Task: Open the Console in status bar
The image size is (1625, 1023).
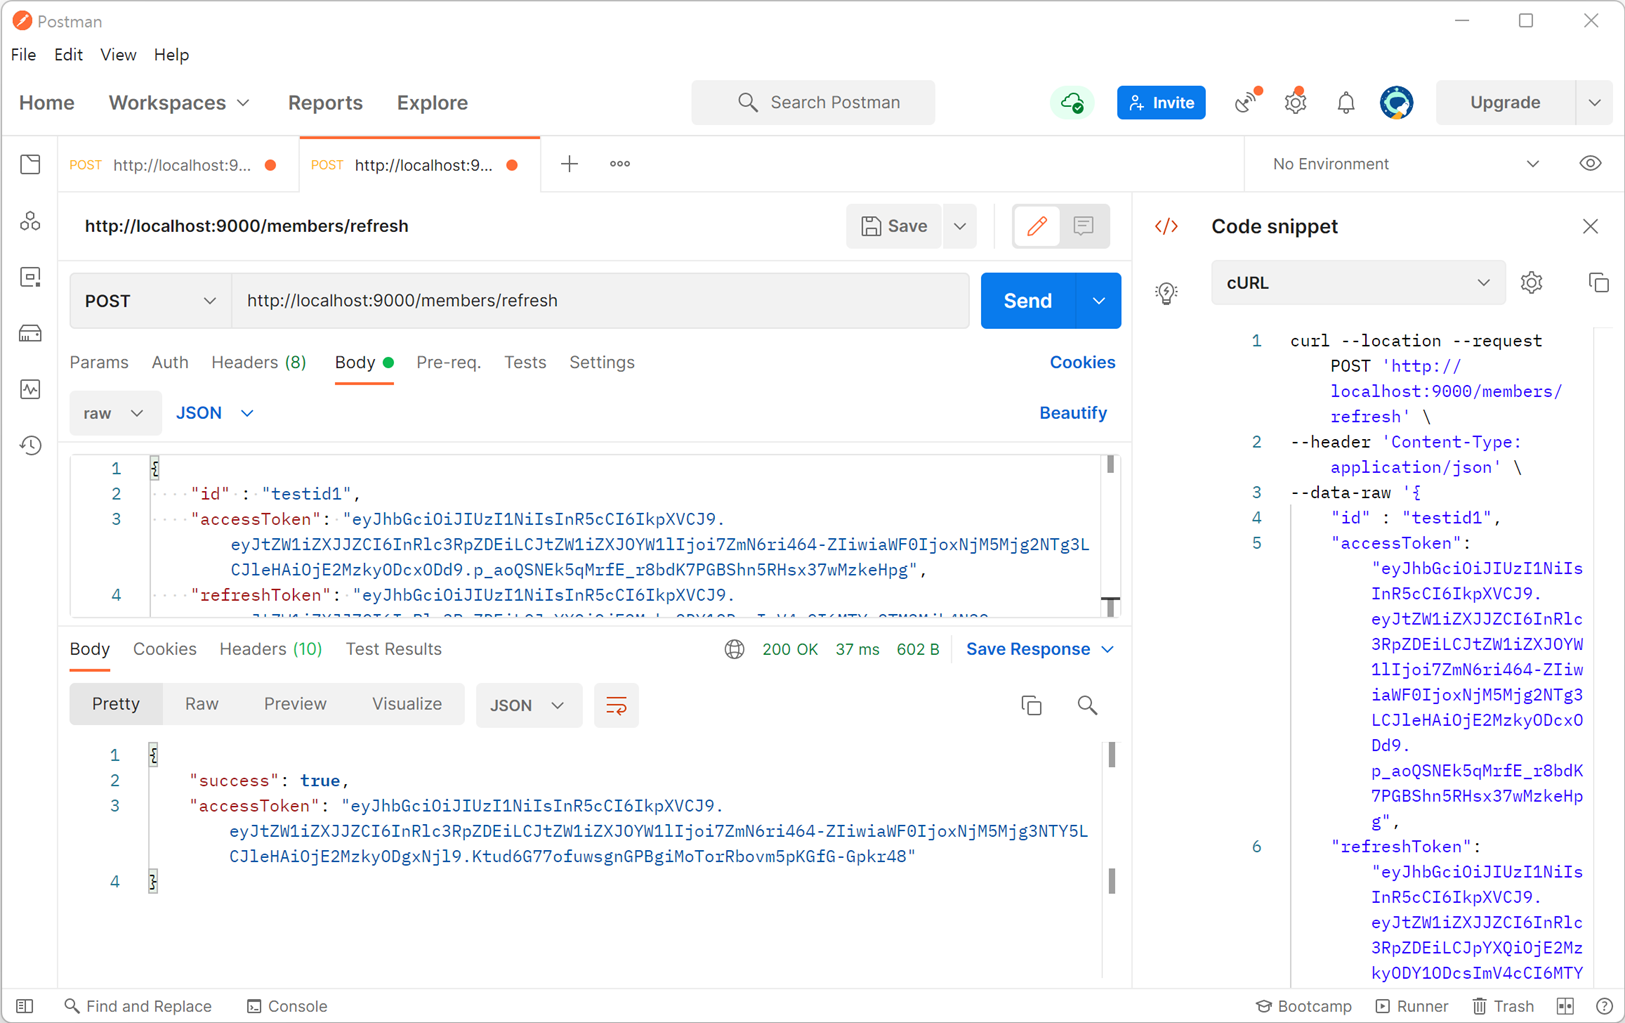Action: pos(287,1006)
